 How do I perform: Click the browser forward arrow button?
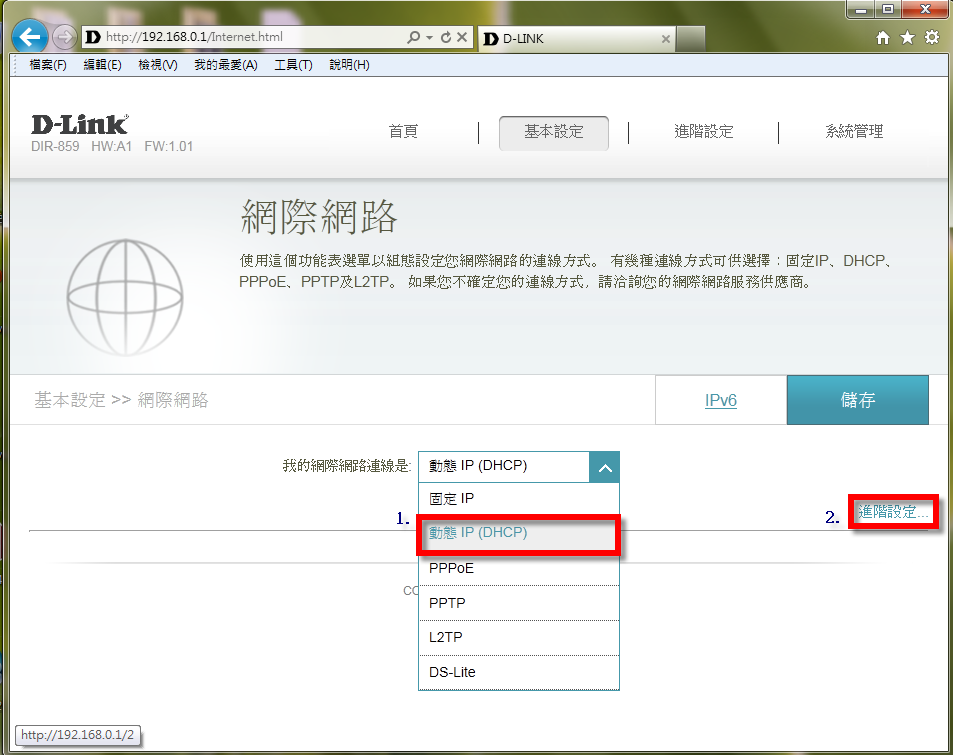(64, 38)
